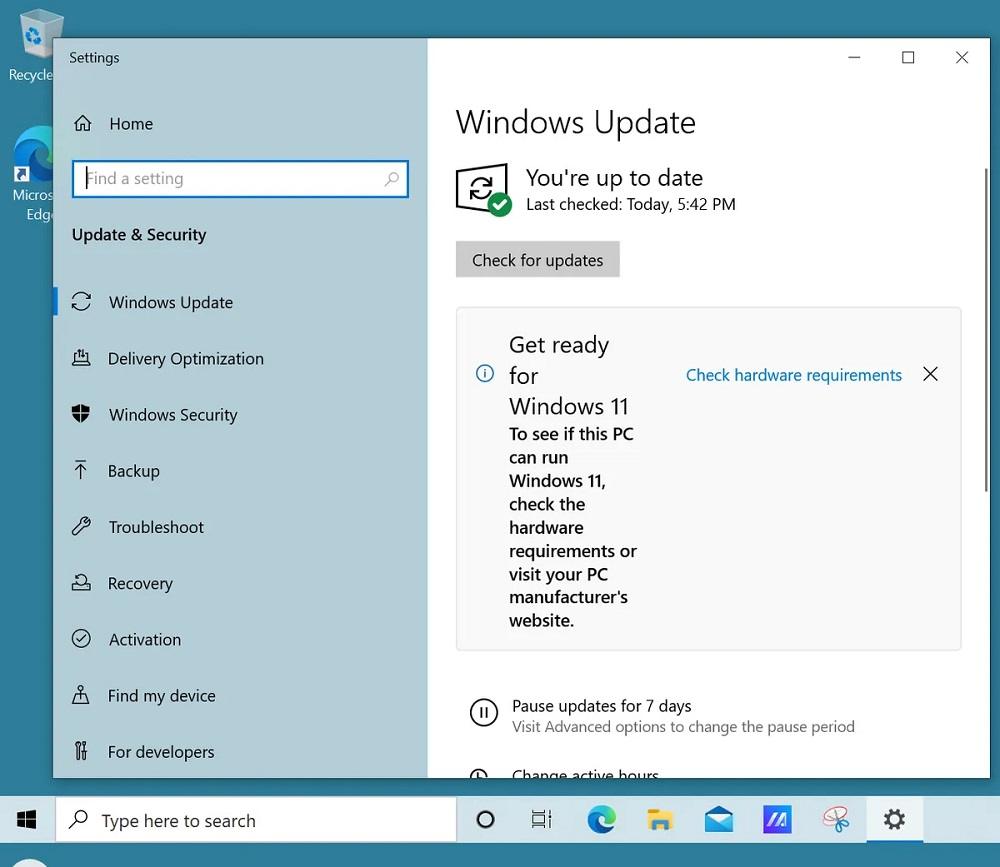Open Find my device settings
The image size is (1000, 867).
tap(161, 696)
